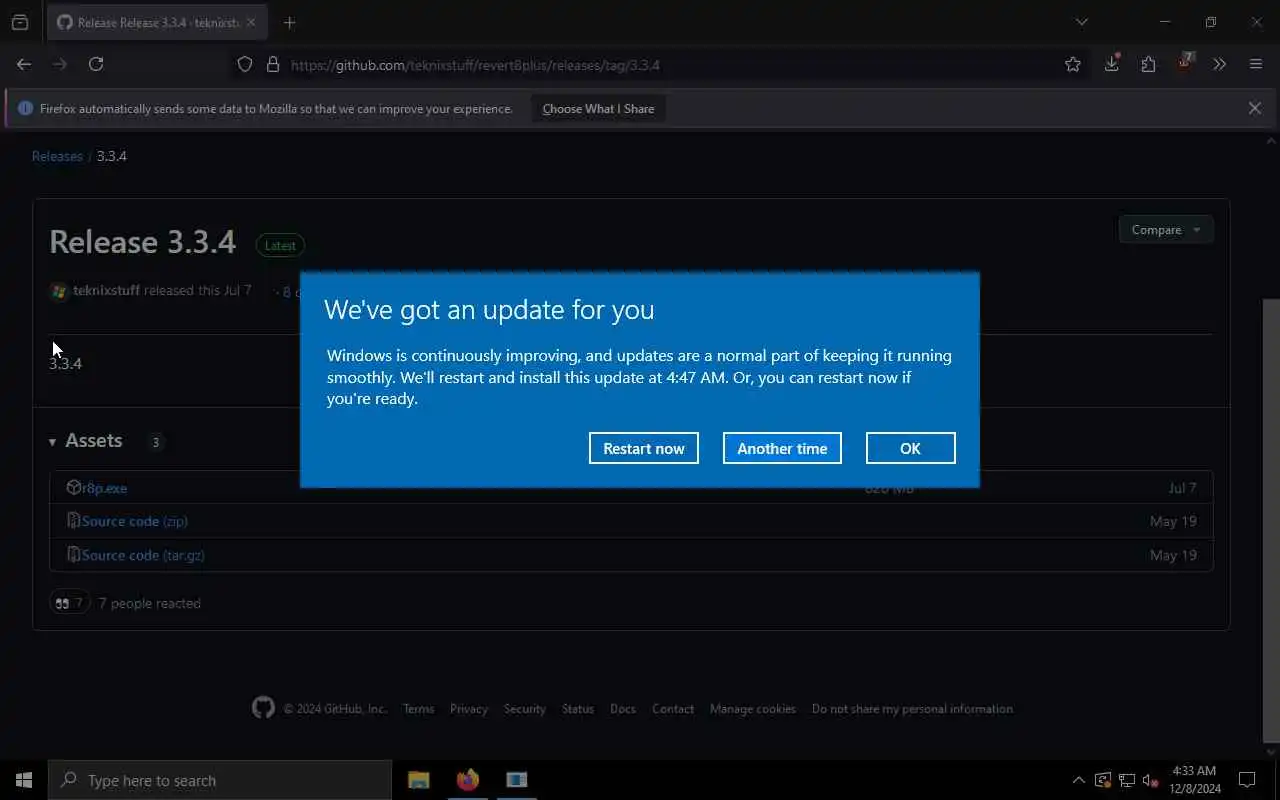
Task: Click the red extension badge icon in toolbar
Action: (1185, 62)
